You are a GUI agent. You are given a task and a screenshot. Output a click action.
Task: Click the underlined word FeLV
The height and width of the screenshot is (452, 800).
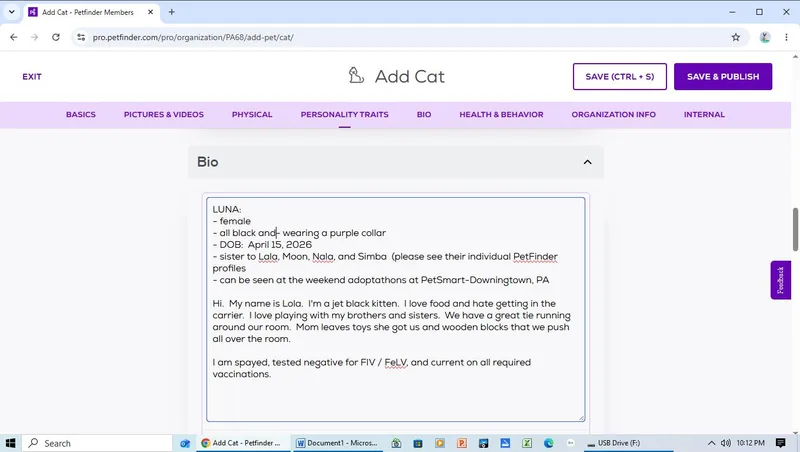[395, 363]
